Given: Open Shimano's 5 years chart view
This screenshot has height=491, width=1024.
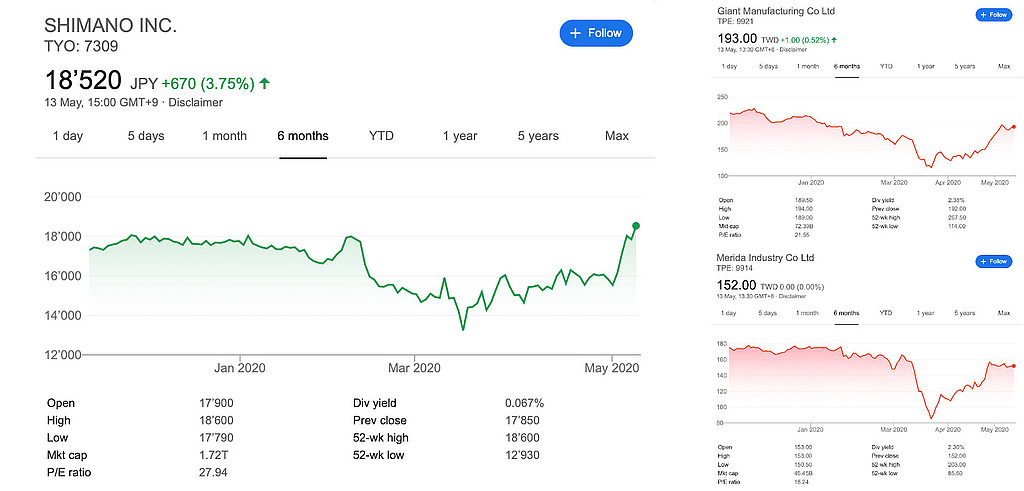Looking at the screenshot, I should [539, 136].
